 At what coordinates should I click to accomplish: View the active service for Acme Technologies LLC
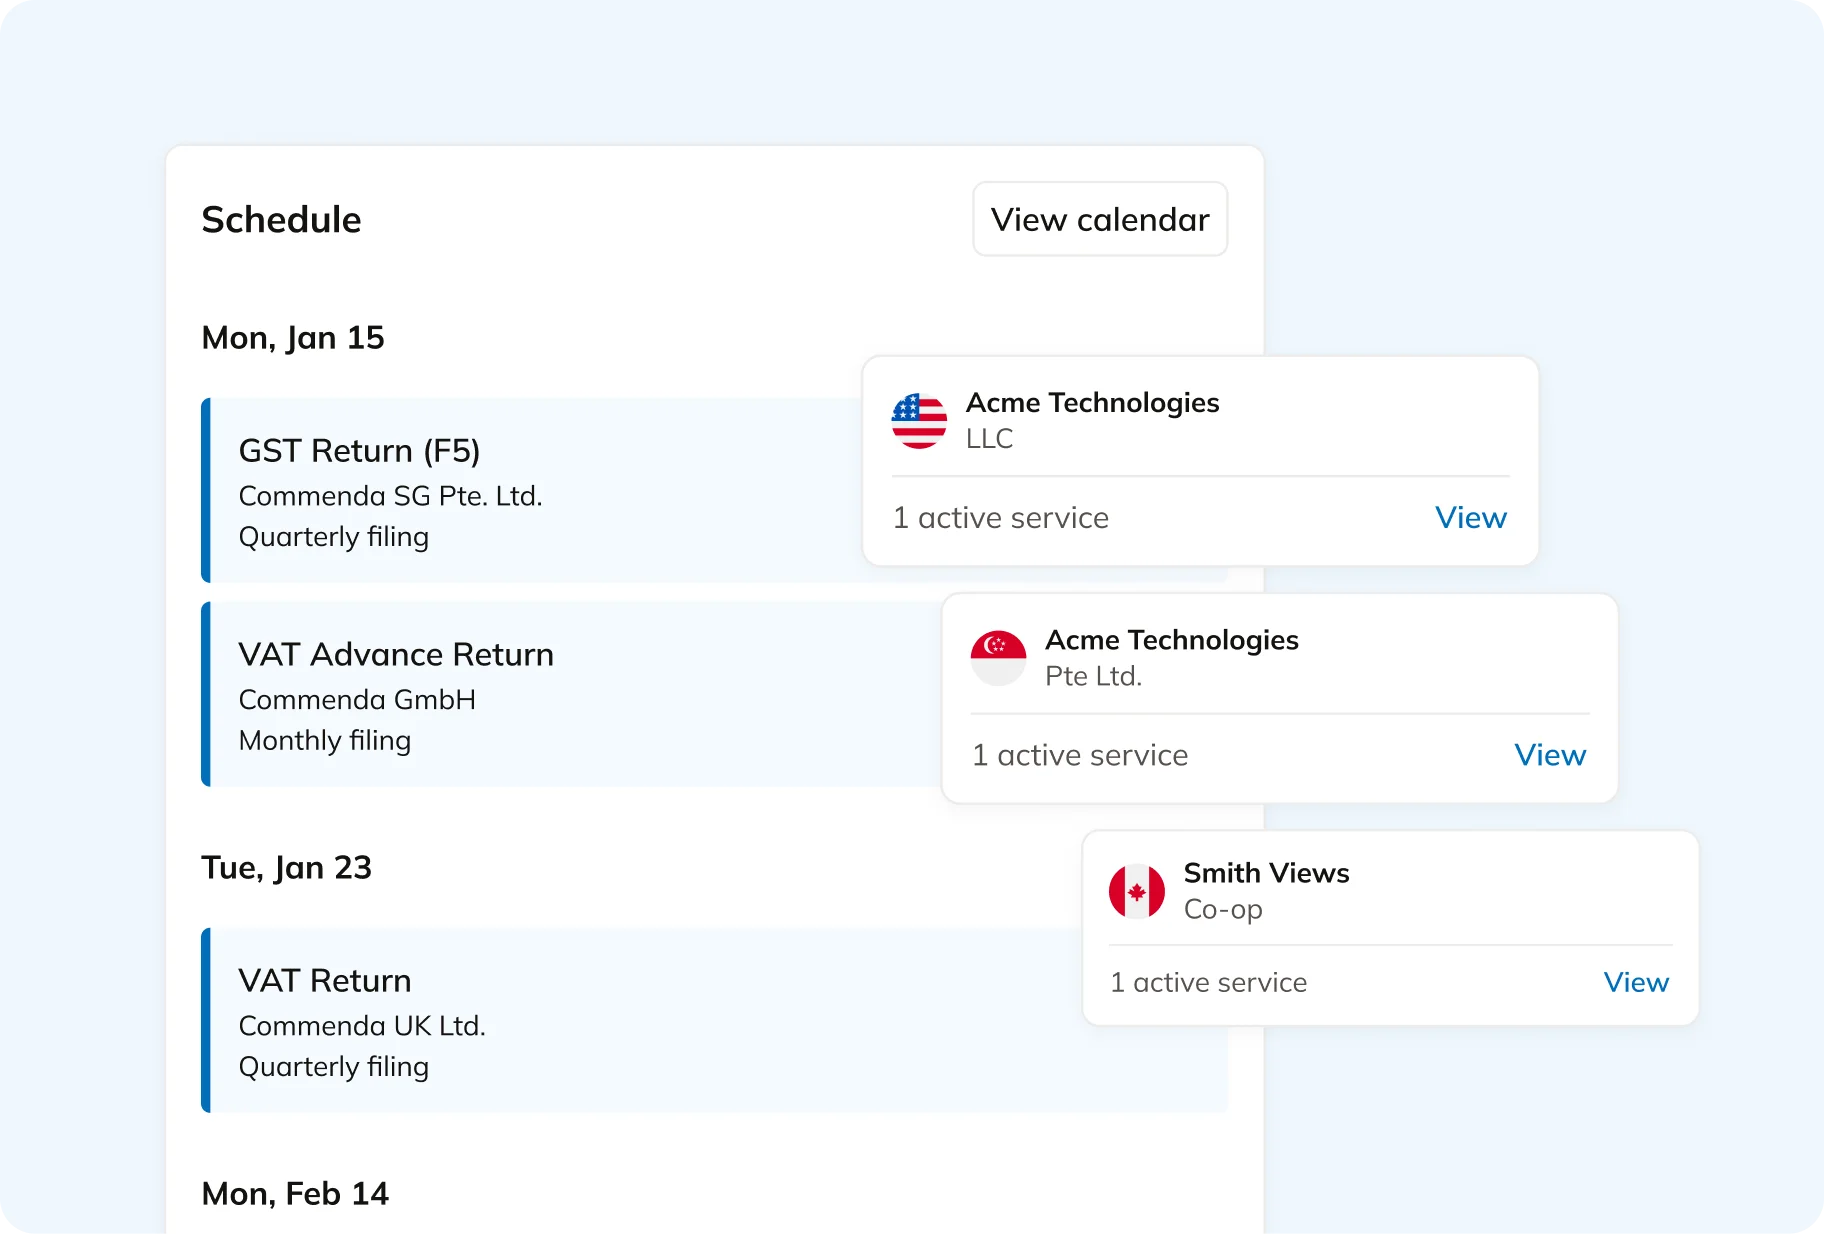(x=1471, y=518)
